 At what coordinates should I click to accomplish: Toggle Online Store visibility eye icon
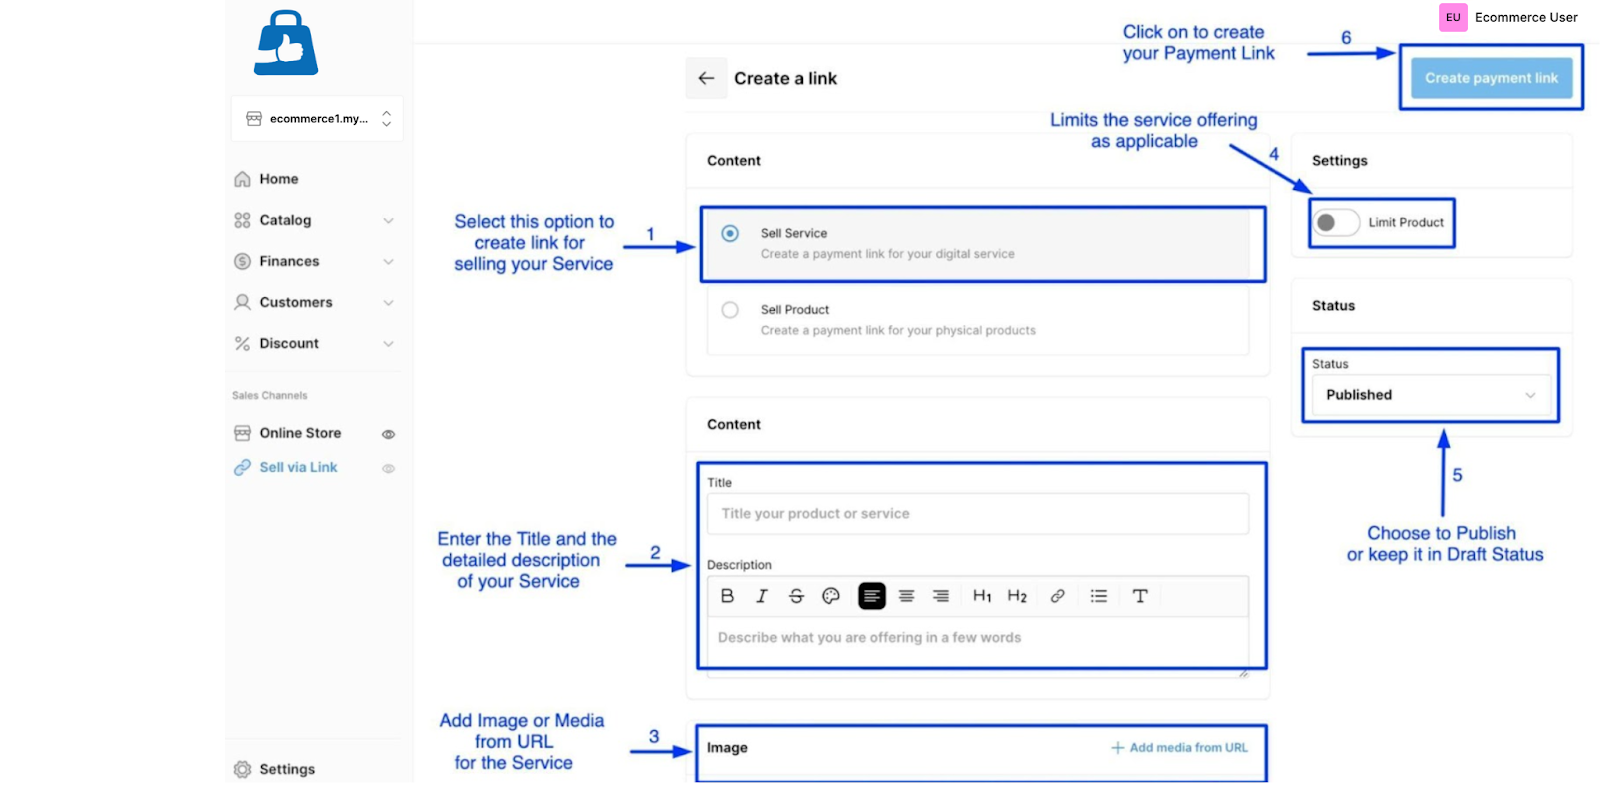[388, 434]
